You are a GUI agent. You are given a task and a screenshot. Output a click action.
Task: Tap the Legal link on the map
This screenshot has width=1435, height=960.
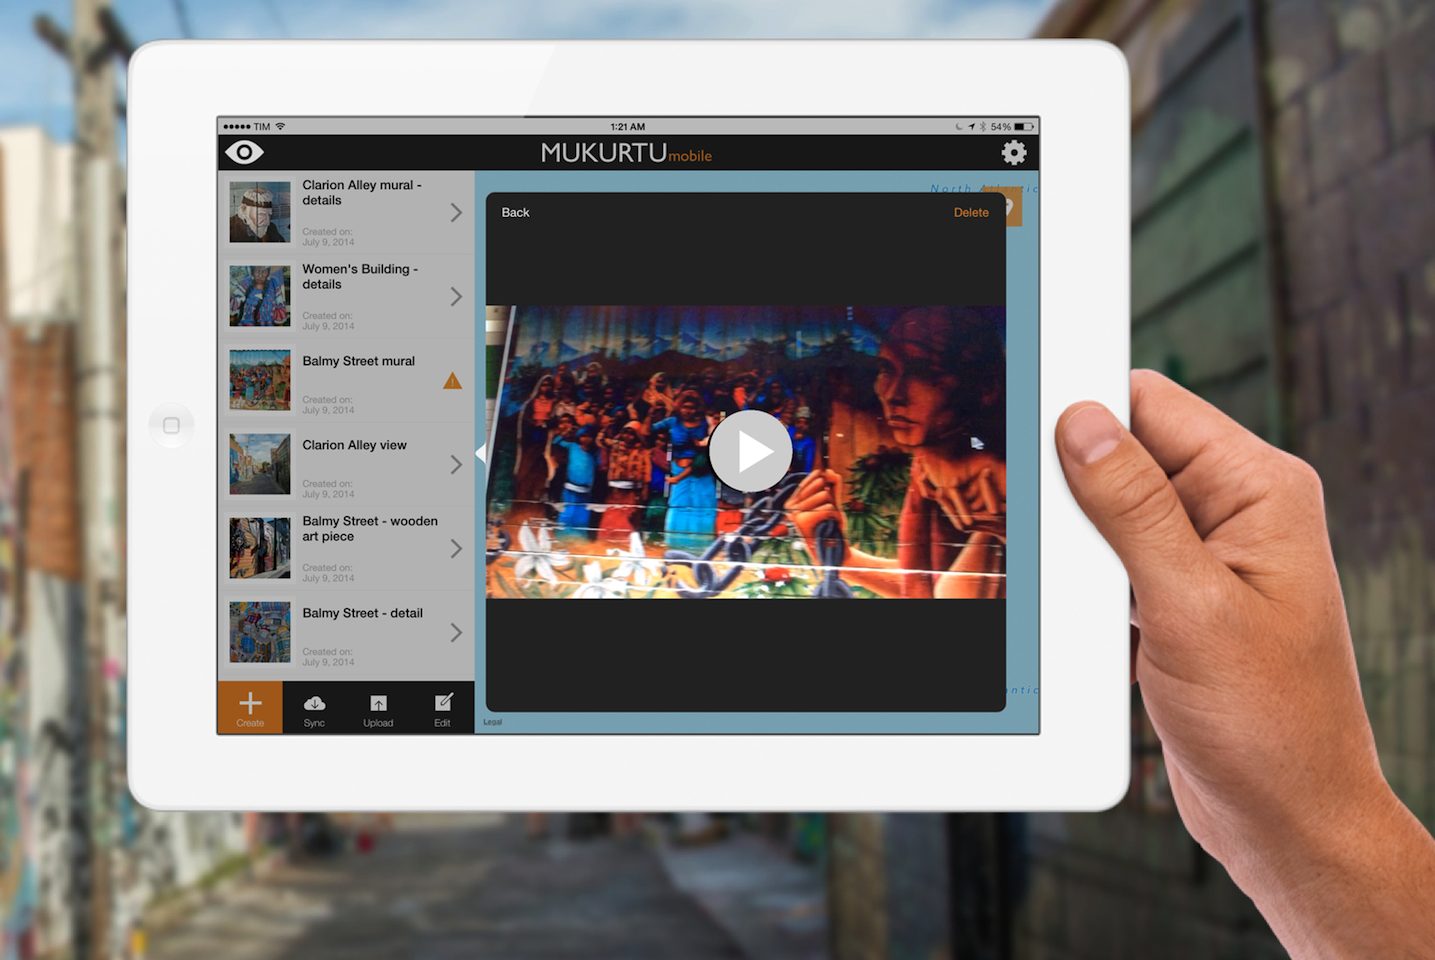point(493,722)
